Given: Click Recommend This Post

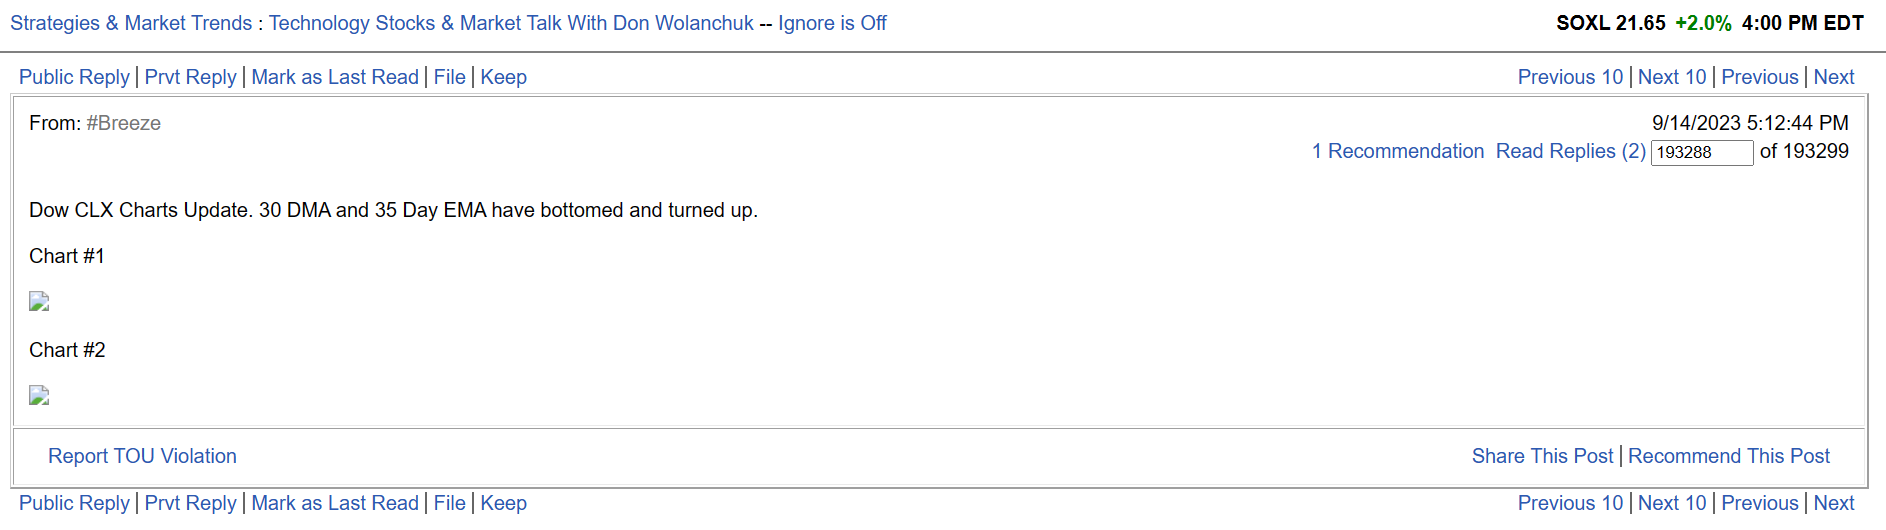Looking at the screenshot, I should (x=1729, y=456).
